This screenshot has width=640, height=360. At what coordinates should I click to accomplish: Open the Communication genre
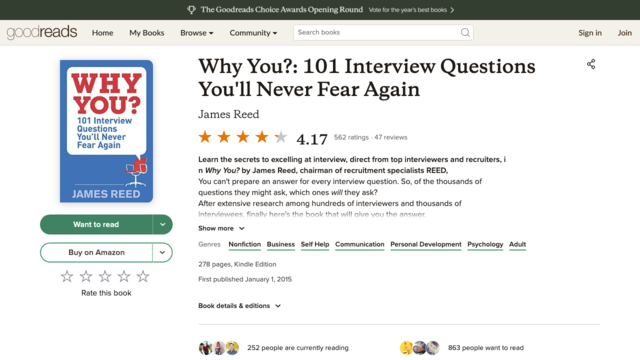[x=360, y=244]
